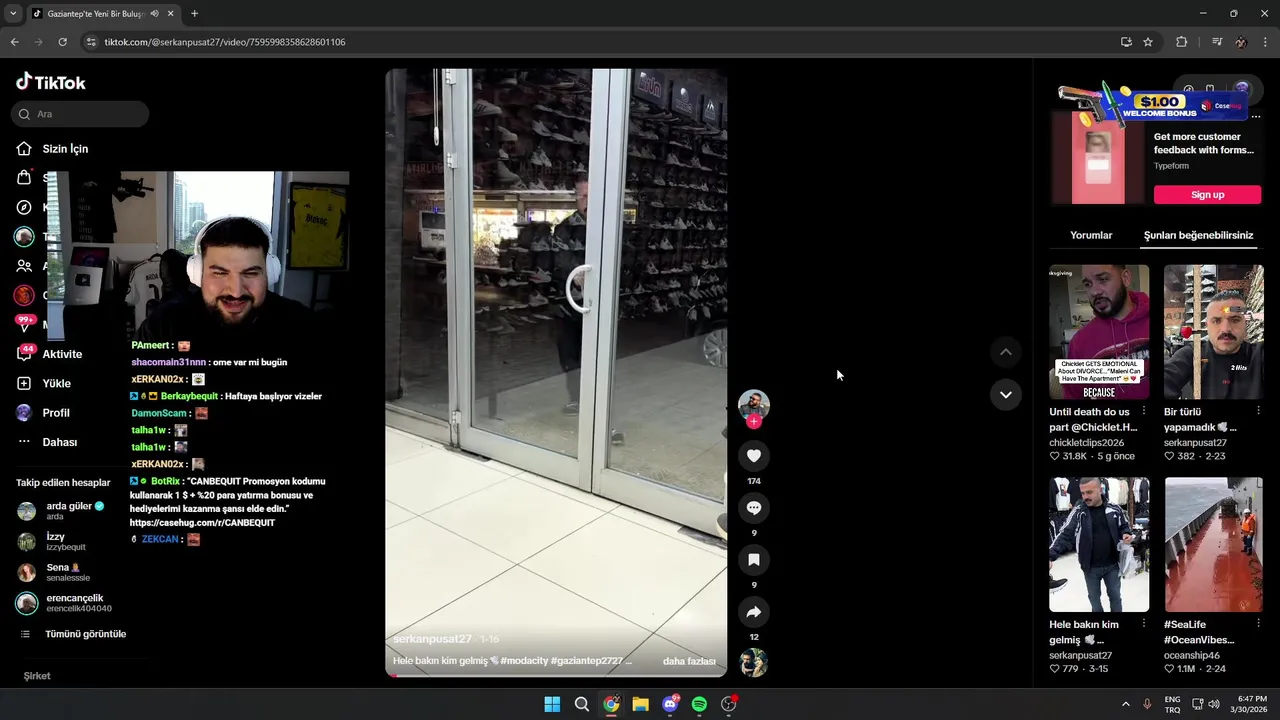Open the TikTok home logo

(51, 82)
